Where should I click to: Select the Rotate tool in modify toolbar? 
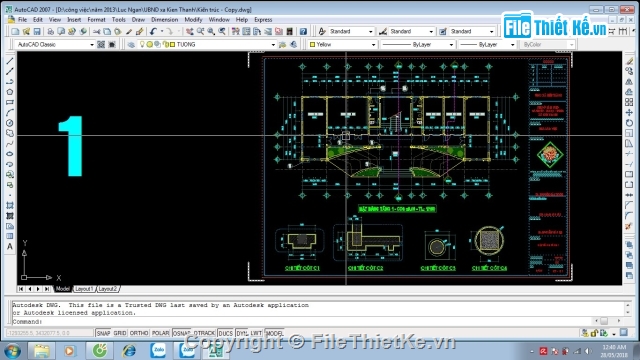(629, 123)
